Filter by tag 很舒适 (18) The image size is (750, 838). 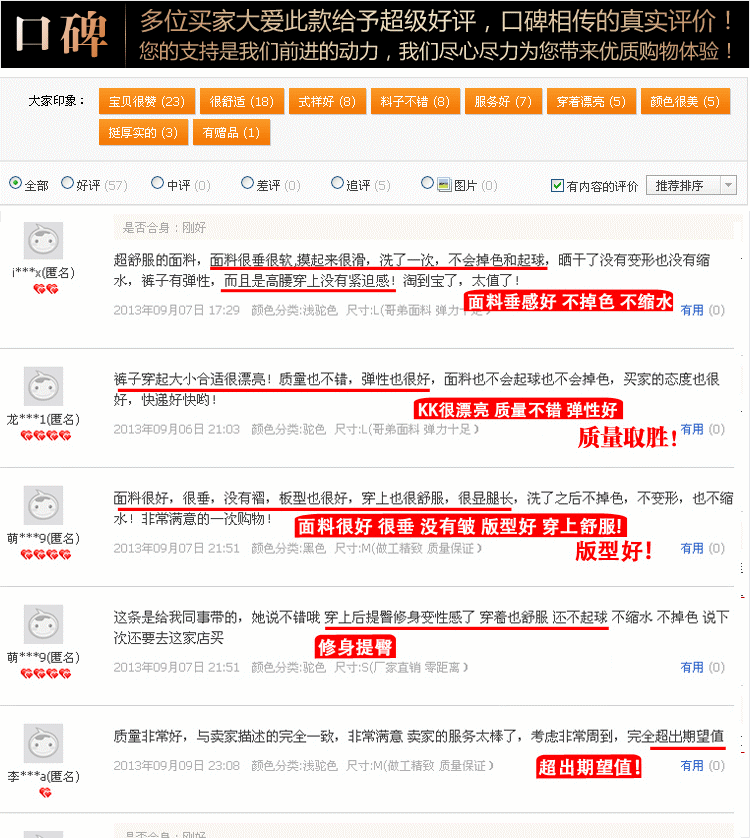point(242,102)
